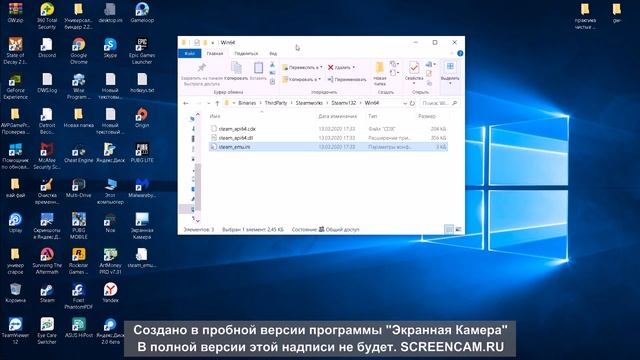The width and height of the screenshot is (640, 360).
Task: Select the Skype desktop icon
Action: point(110,48)
